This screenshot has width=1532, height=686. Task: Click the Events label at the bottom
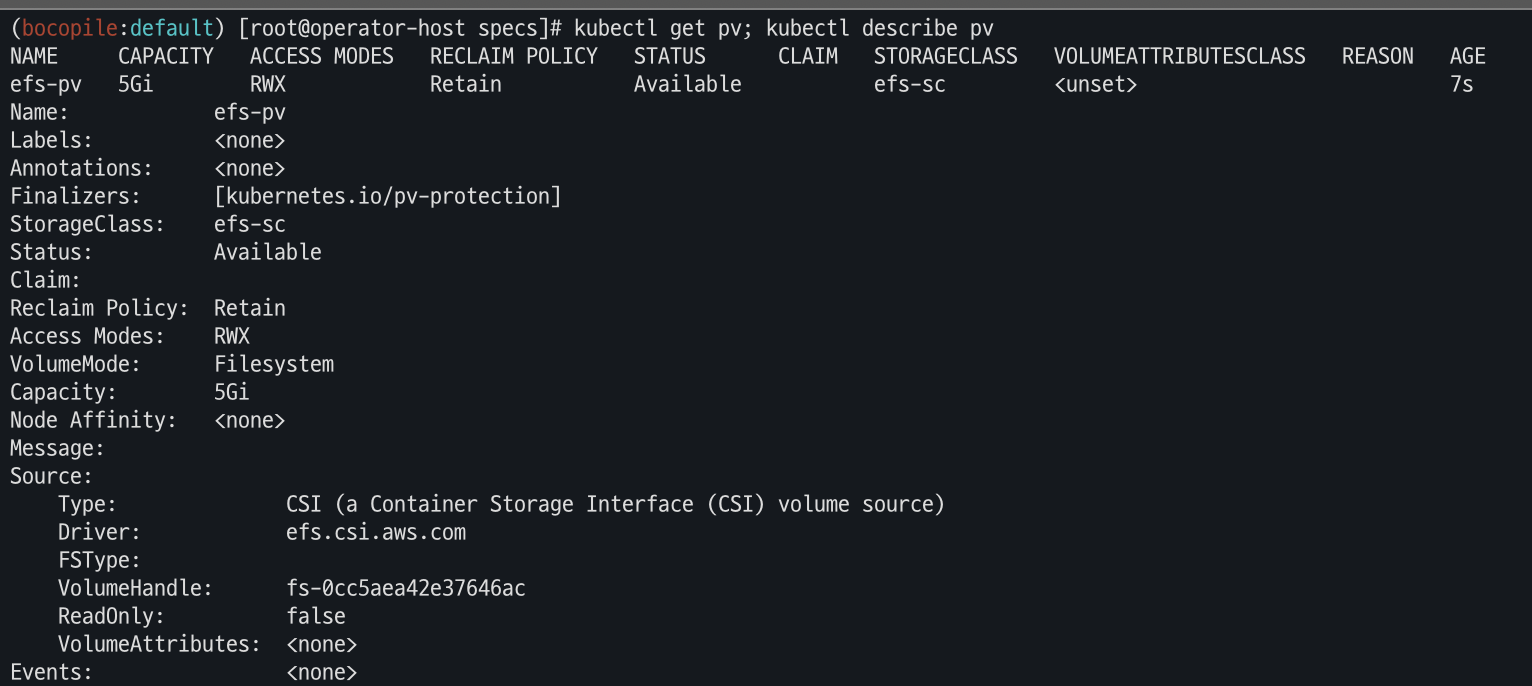click(x=51, y=672)
